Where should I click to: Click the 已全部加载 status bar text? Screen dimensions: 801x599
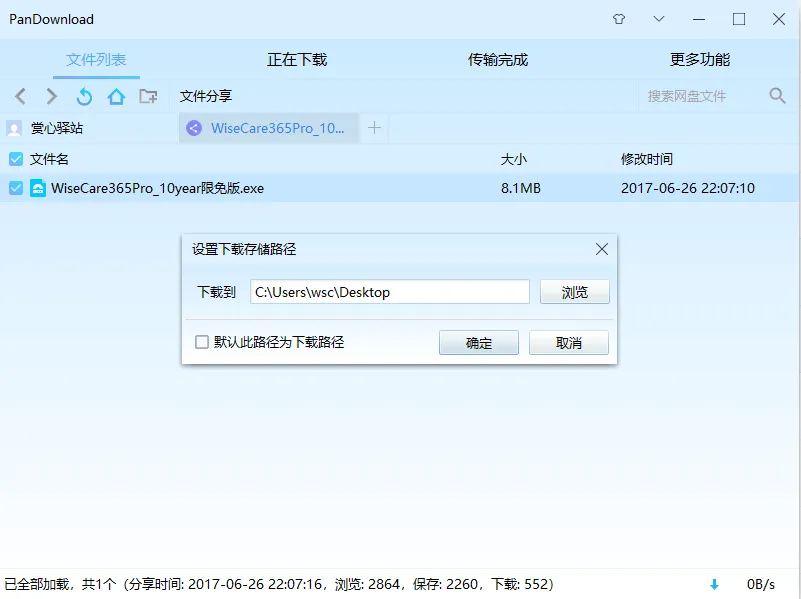(x=279, y=584)
